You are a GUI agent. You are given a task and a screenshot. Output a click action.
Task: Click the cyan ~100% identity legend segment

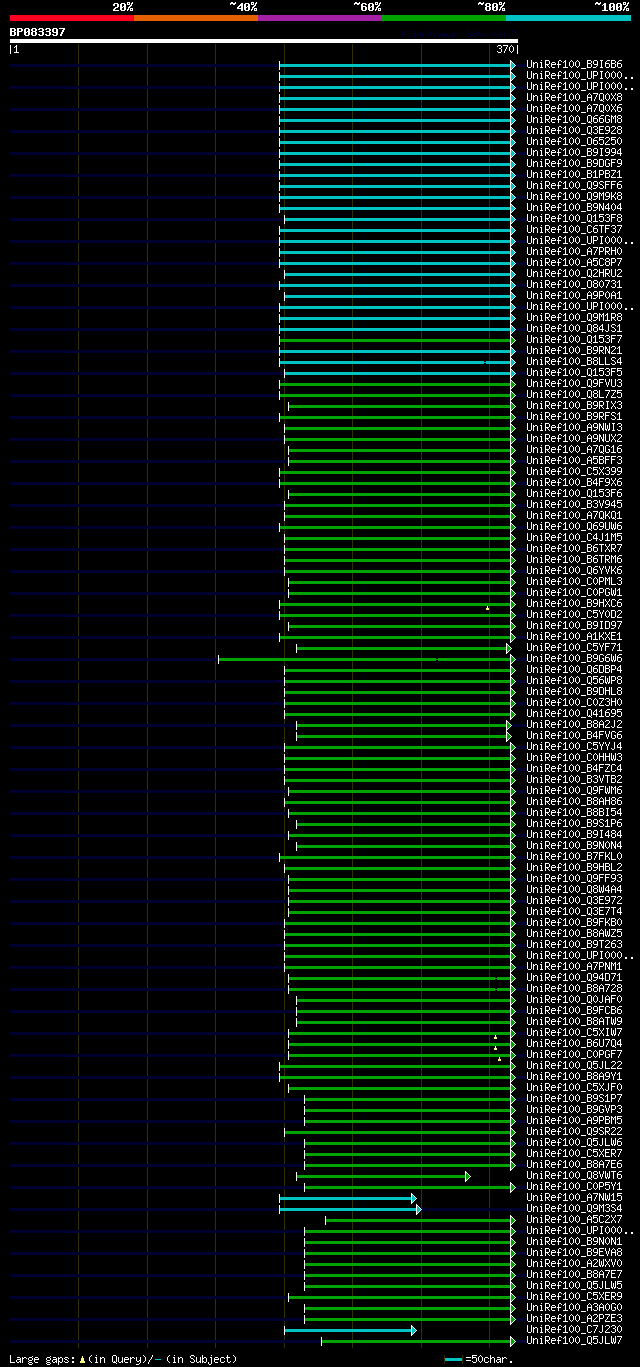(568, 18)
